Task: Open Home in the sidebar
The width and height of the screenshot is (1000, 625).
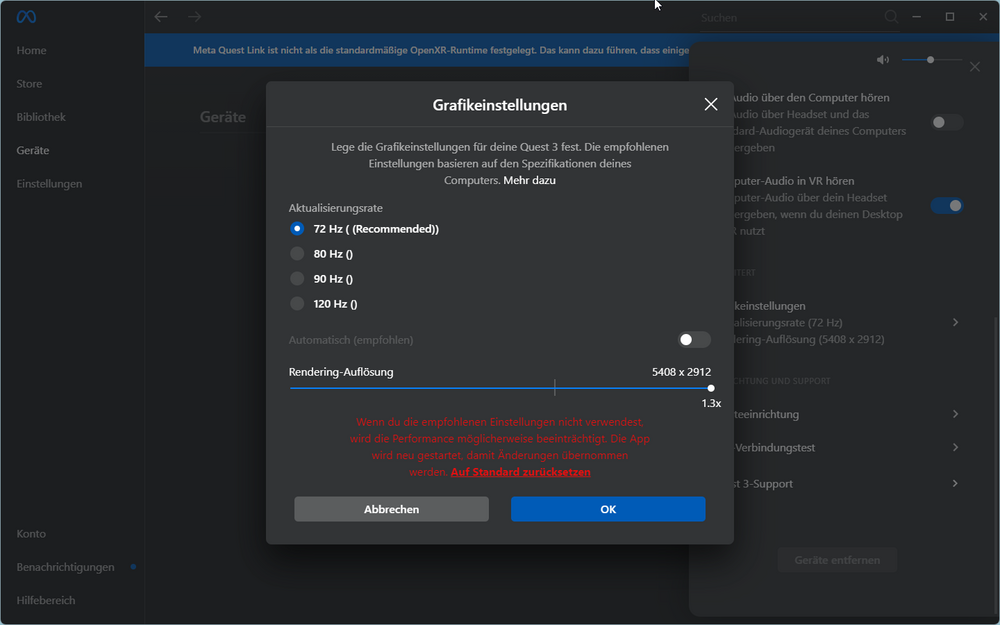Action: pyautogui.click(x=31, y=50)
